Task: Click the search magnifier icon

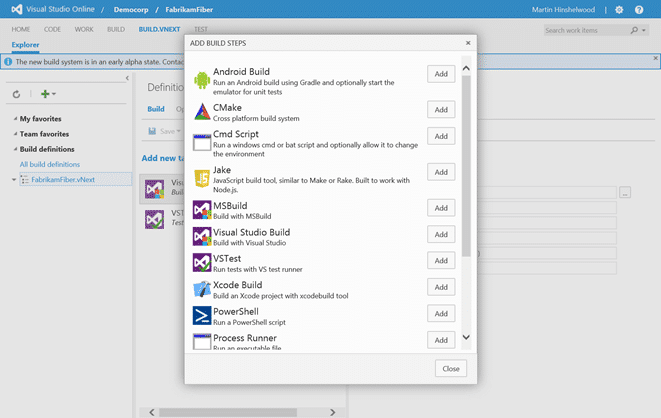Action: [634, 30]
